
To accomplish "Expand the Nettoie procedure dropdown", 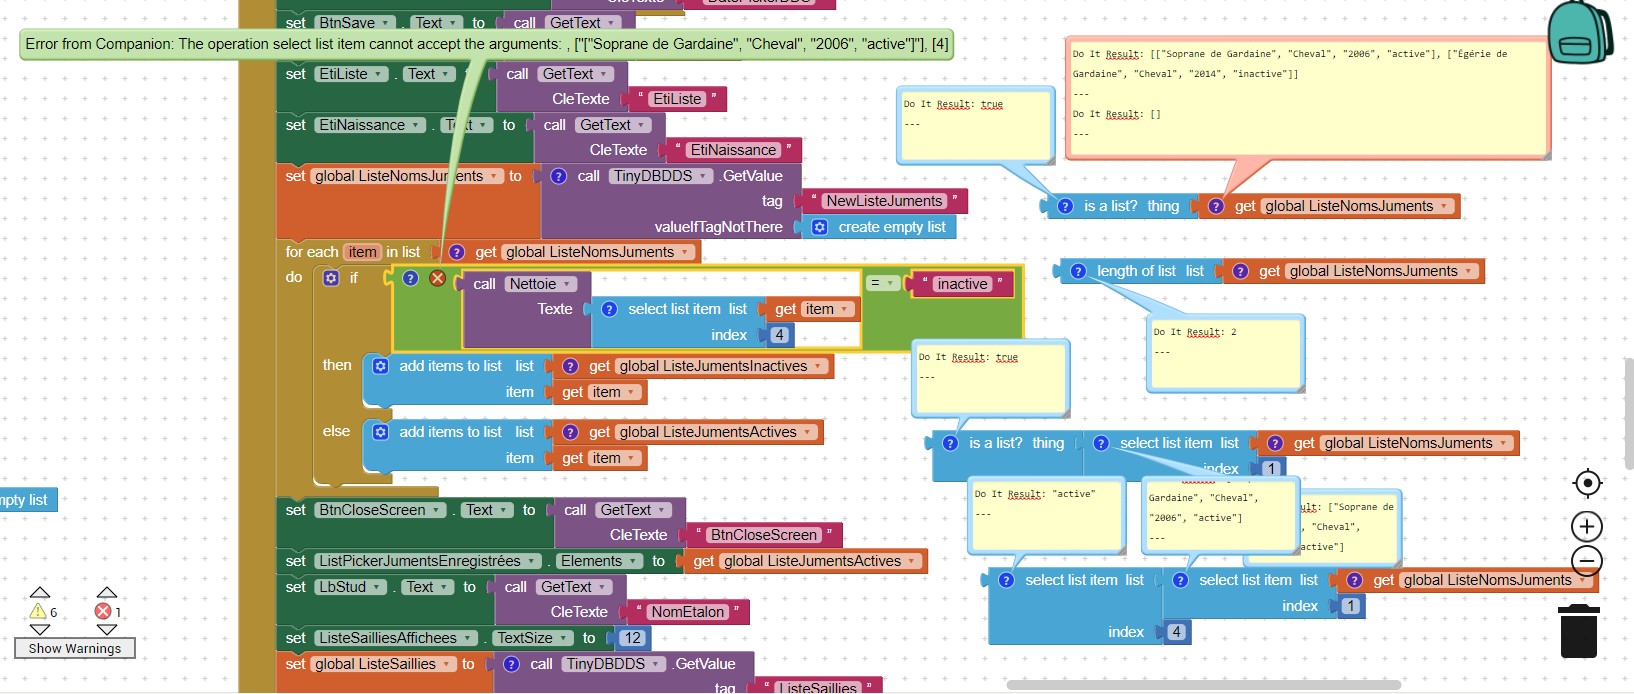I will point(540,284).
